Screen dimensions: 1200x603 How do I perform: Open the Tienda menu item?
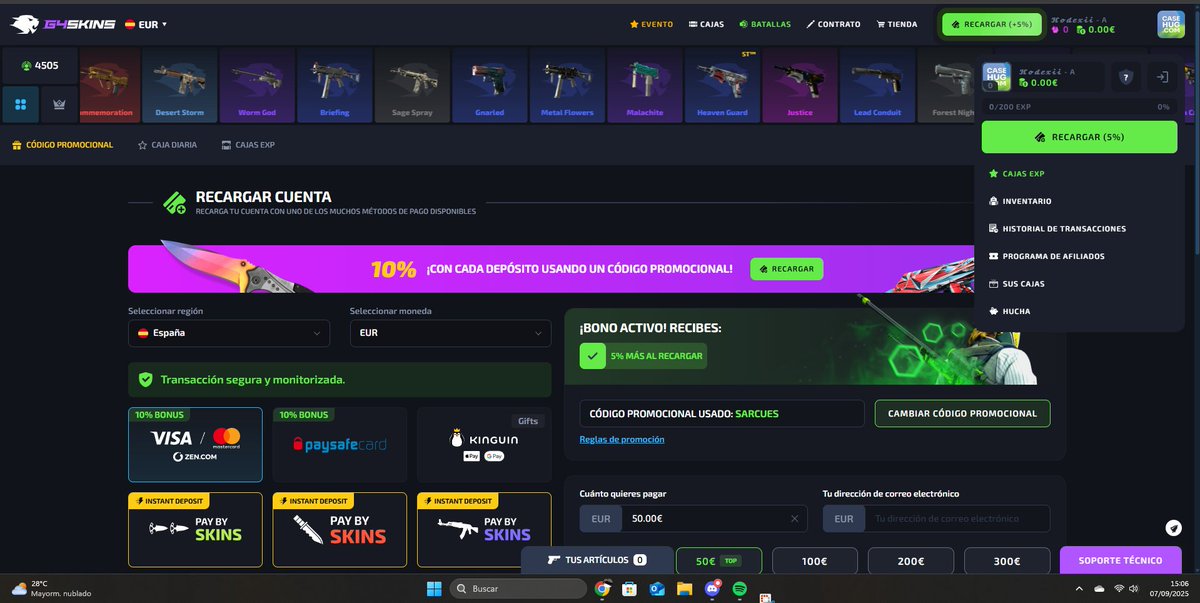click(x=896, y=24)
